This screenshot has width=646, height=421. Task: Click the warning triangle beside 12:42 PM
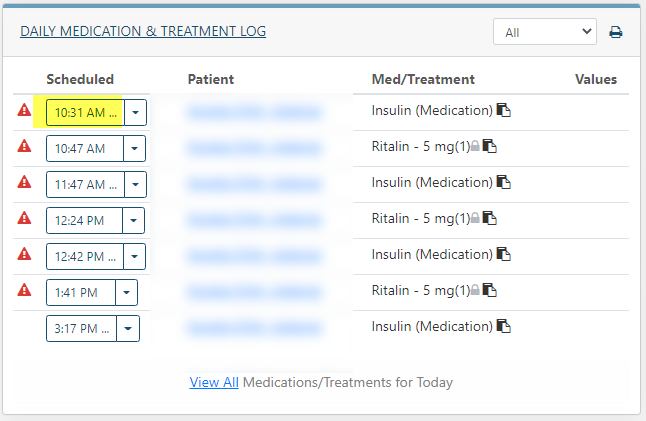(24, 254)
